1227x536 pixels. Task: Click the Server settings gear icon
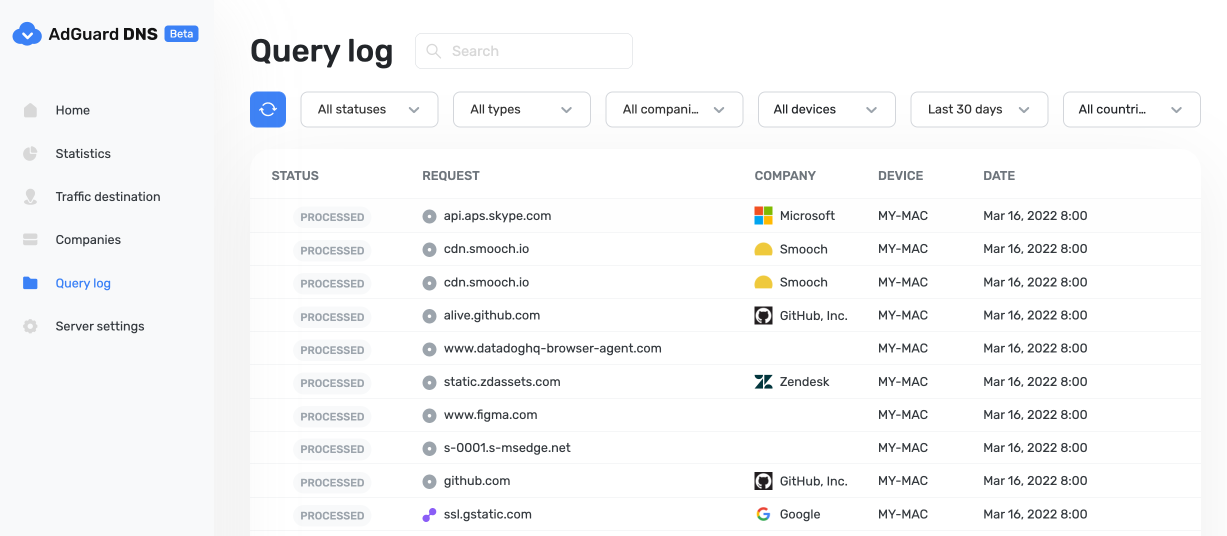tap(30, 326)
